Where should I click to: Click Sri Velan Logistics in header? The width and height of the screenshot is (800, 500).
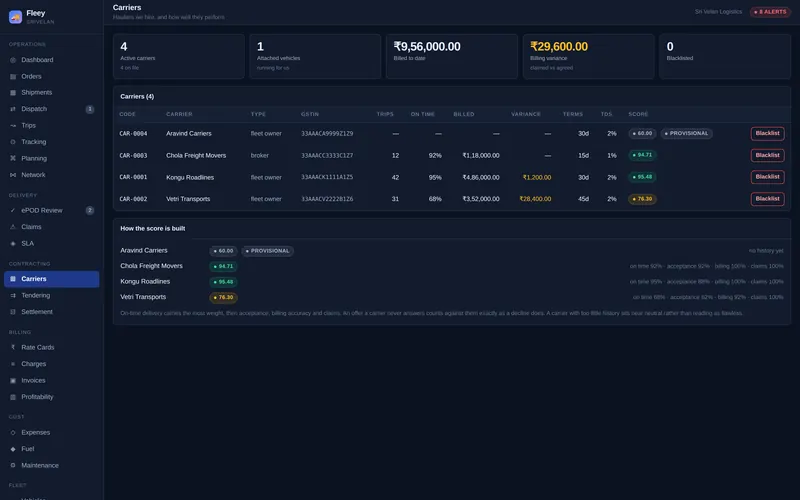pos(718,12)
